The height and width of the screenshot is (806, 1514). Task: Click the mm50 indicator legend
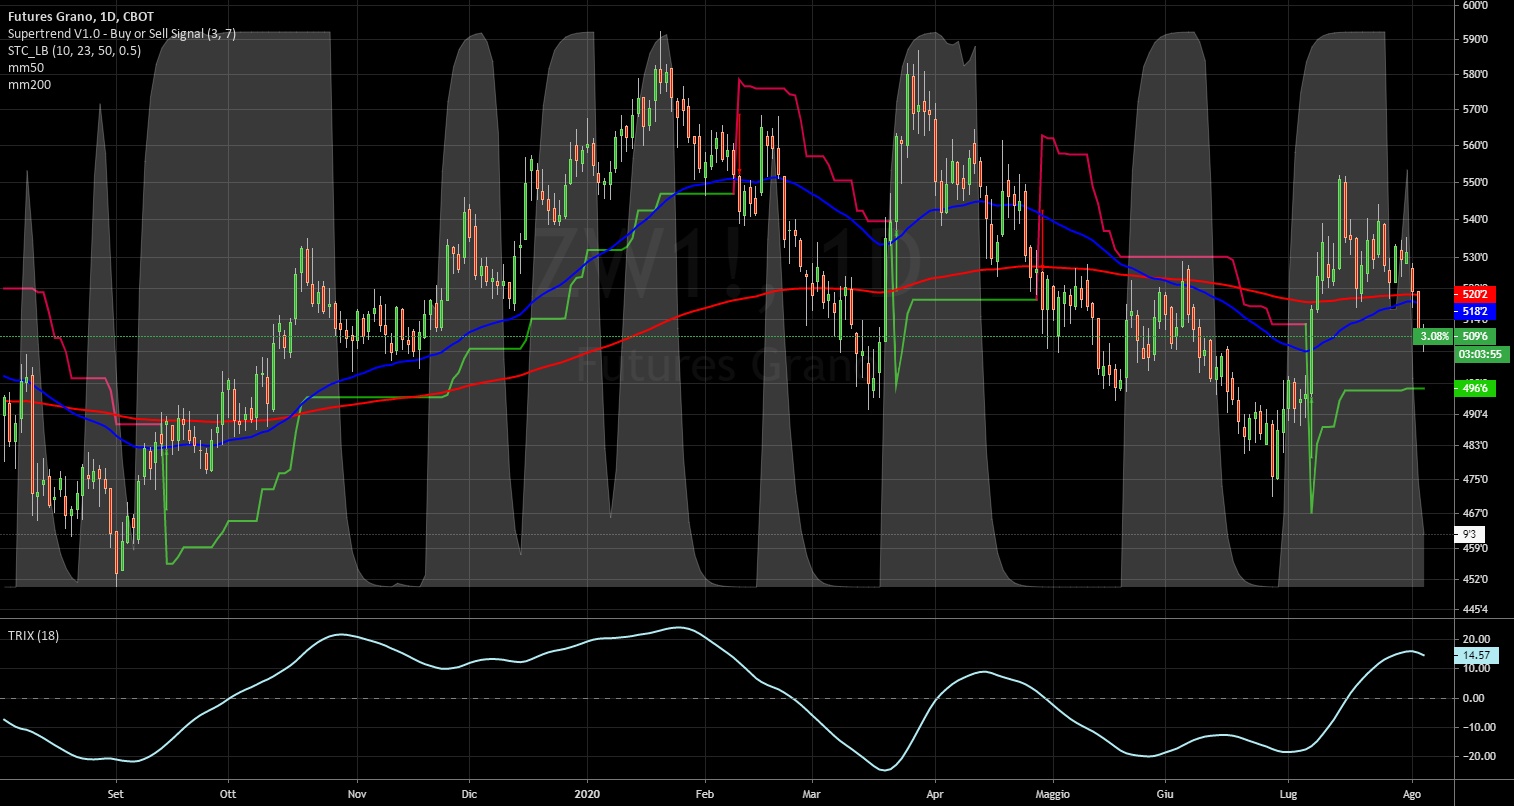point(25,68)
